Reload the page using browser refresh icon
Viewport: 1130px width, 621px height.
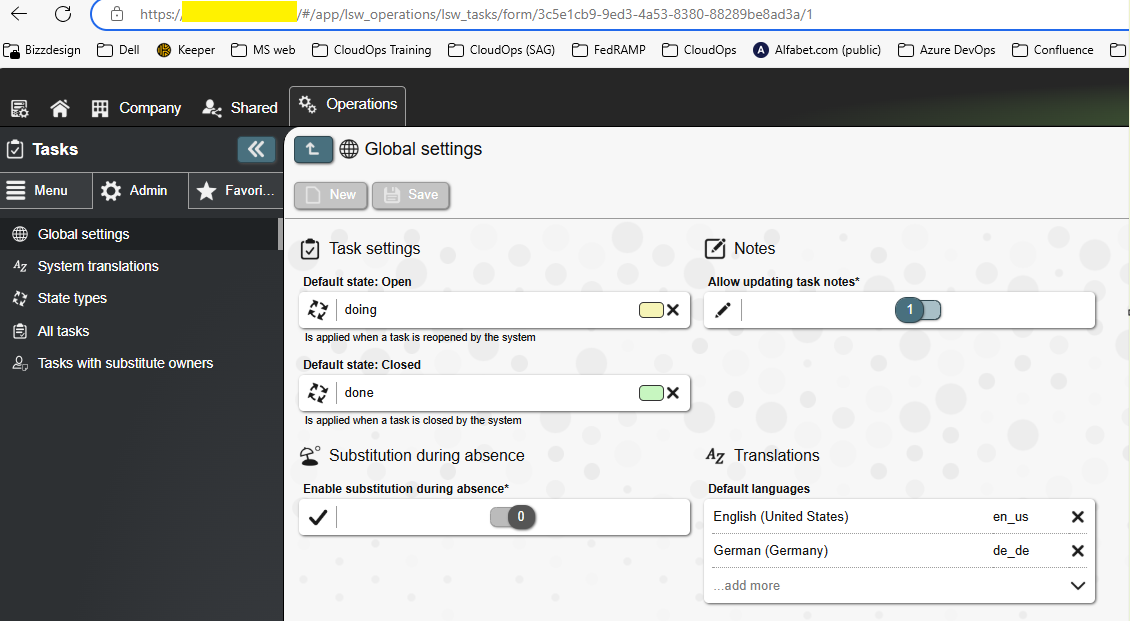click(63, 14)
